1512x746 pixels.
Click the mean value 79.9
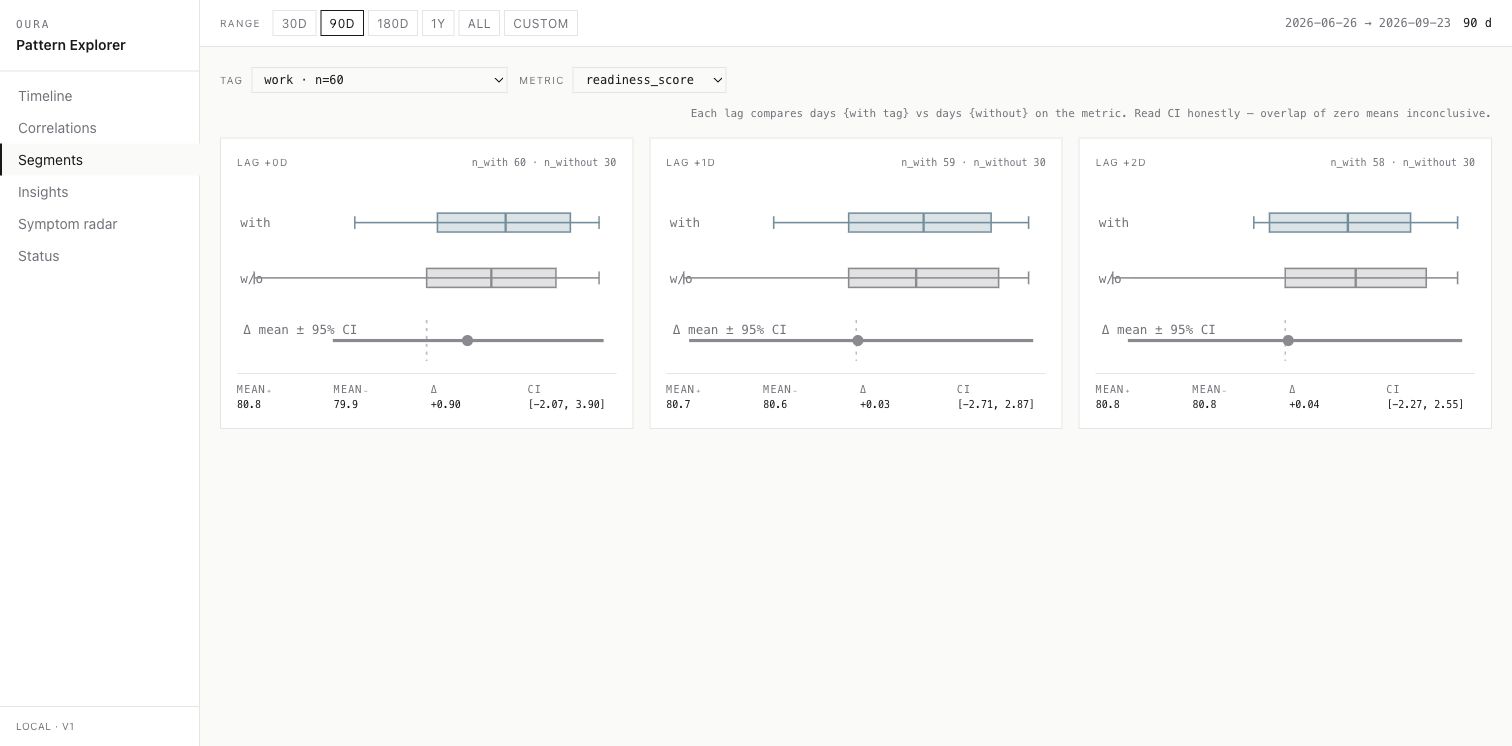346,405
